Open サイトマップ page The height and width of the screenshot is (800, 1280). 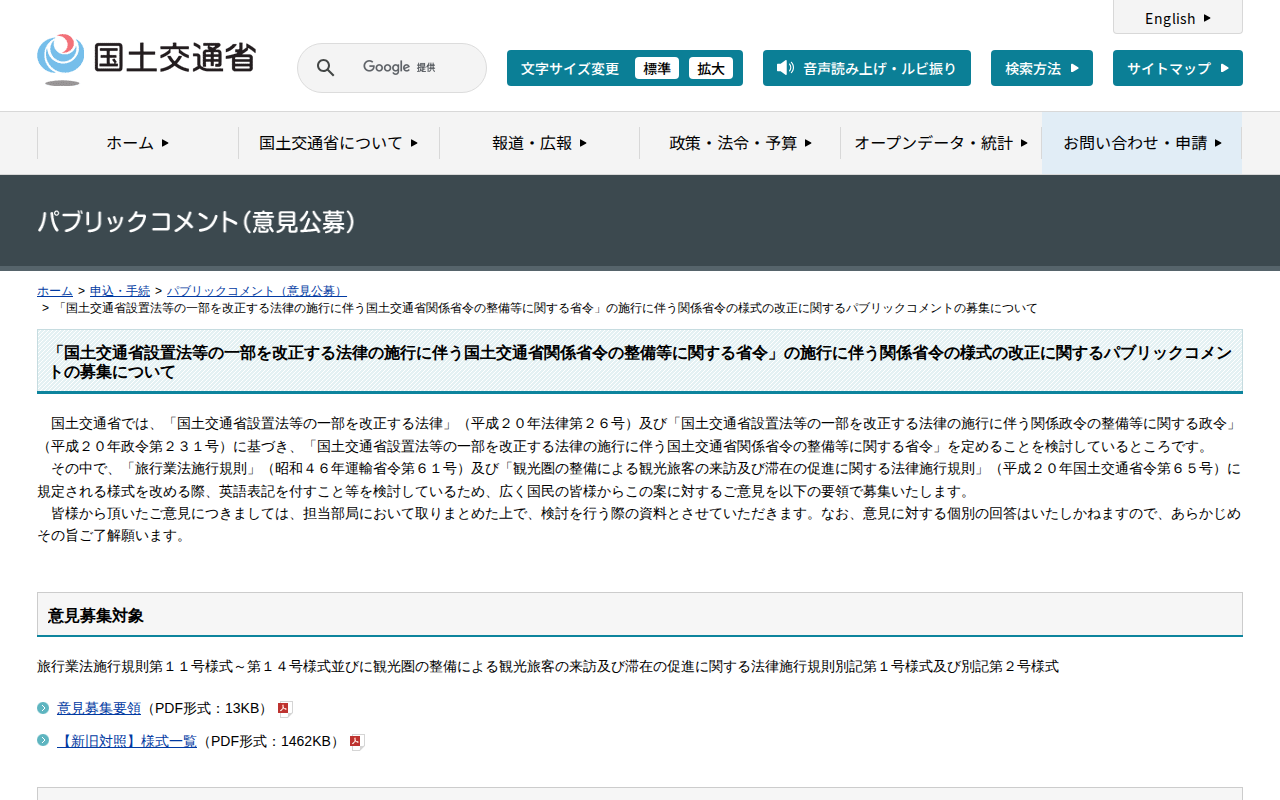1178,68
